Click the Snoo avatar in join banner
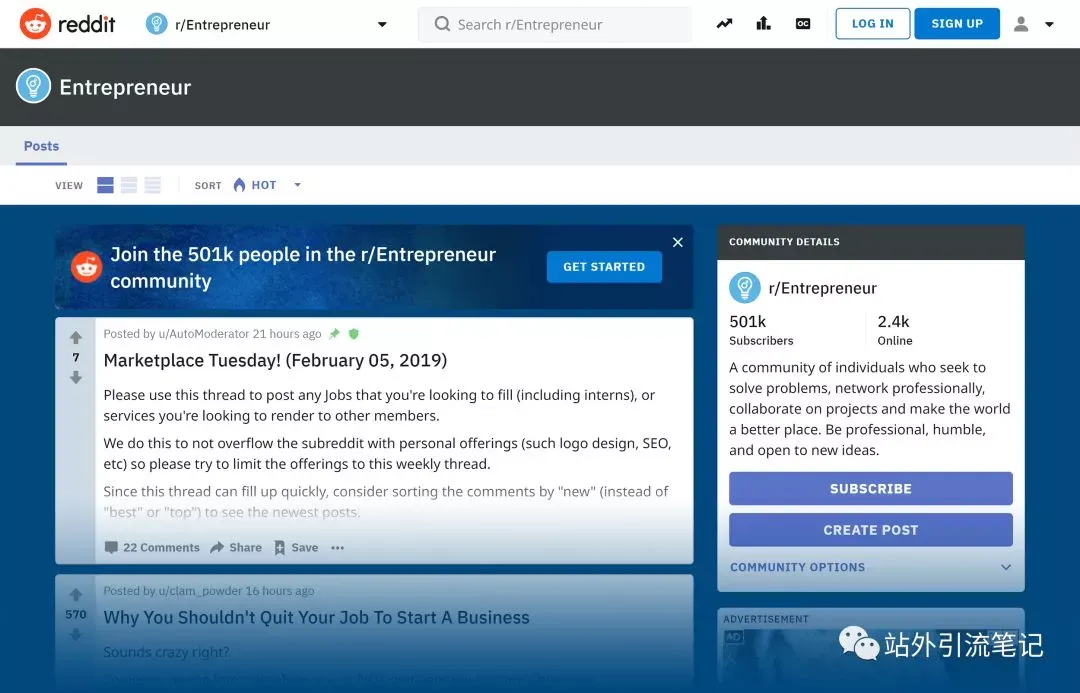The height and width of the screenshot is (693, 1080). click(87, 267)
